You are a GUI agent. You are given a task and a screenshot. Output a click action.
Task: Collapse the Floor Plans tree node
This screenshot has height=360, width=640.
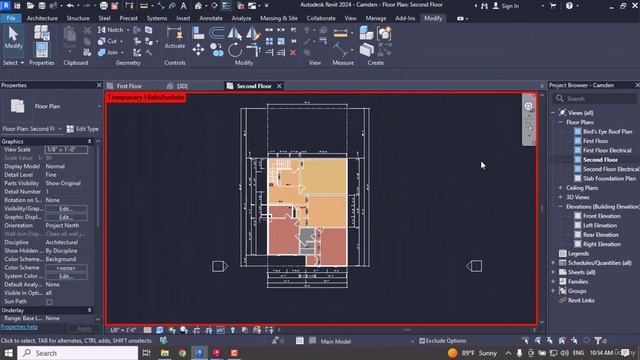(x=560, y=122)
